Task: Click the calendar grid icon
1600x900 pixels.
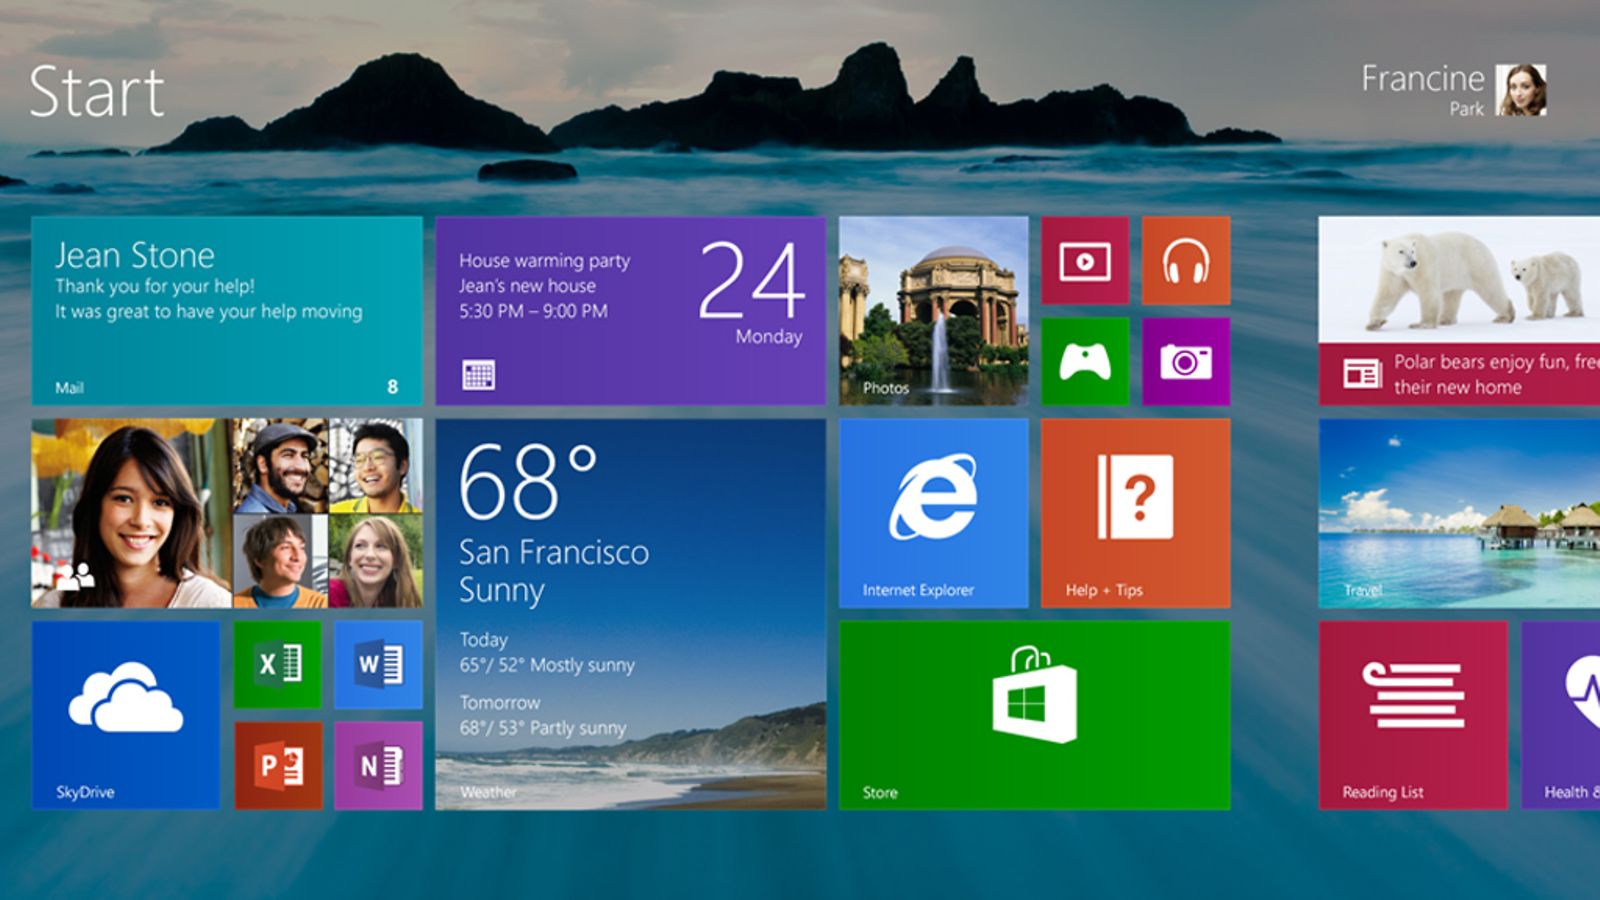Action: tap(478, 375)
